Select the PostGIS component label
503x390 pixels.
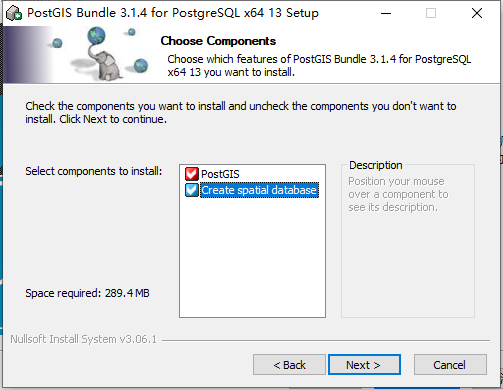(x=220, y=174)
